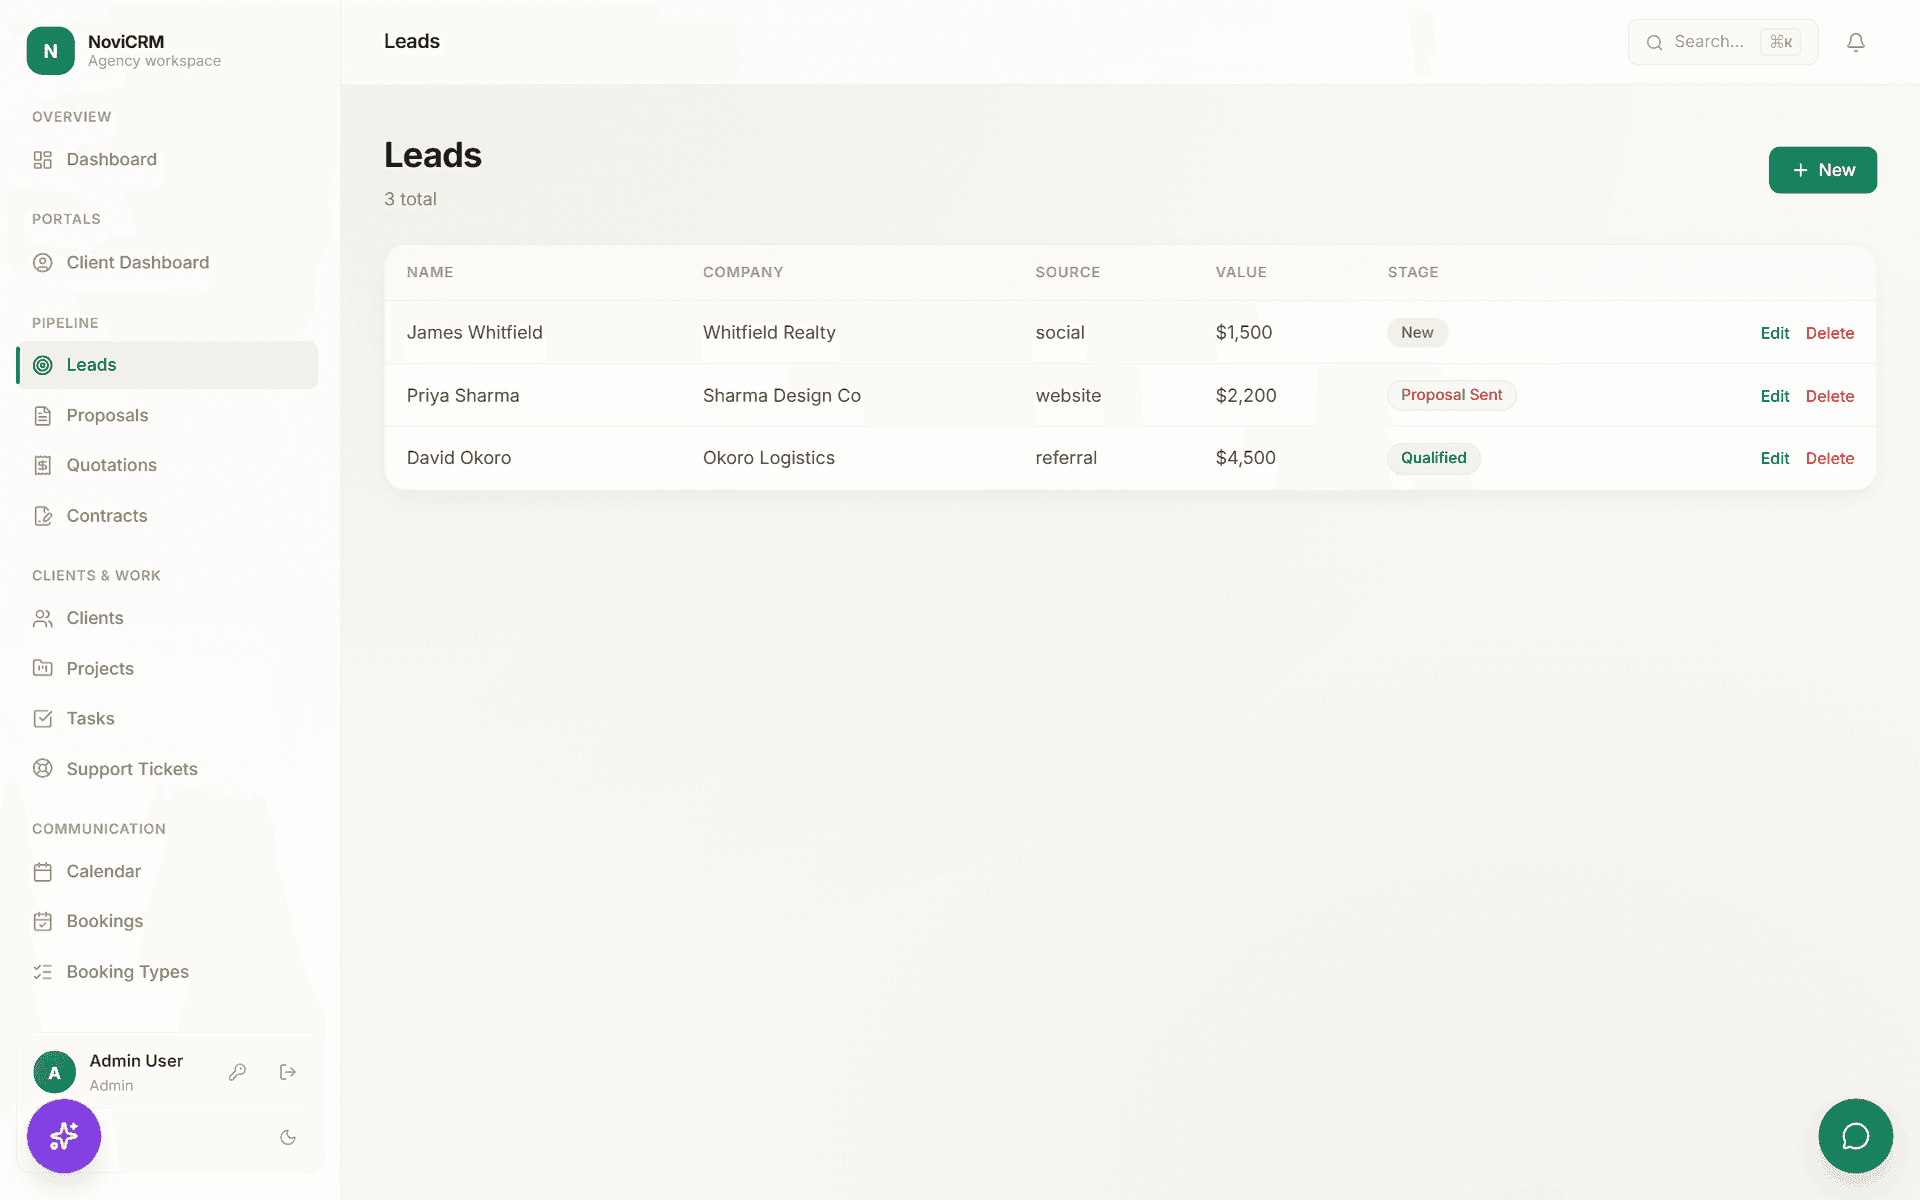Screen dimensions: 1920x1200
Task: Click the Projects folder icon
Action: 42,669
